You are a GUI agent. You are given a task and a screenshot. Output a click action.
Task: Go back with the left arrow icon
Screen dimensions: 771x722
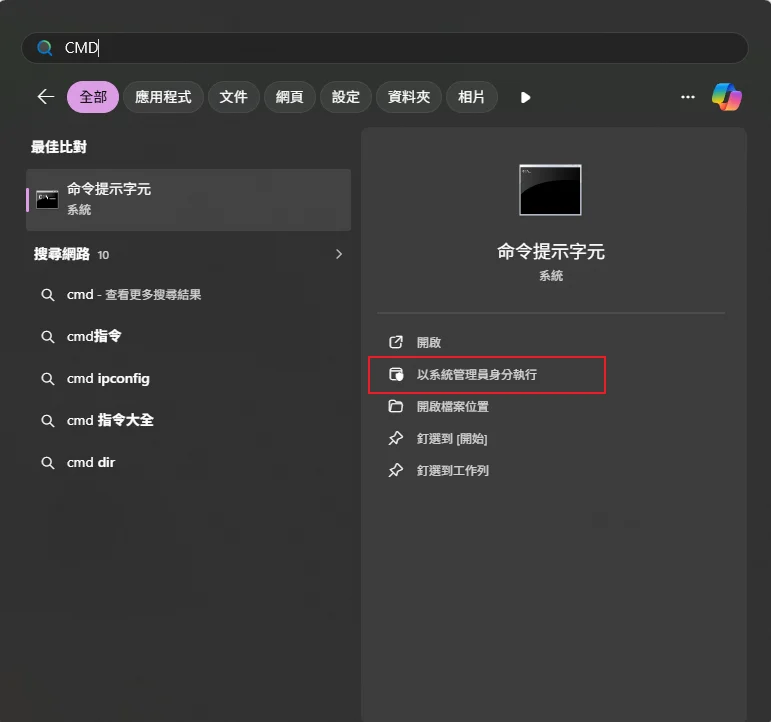point(46,96)
